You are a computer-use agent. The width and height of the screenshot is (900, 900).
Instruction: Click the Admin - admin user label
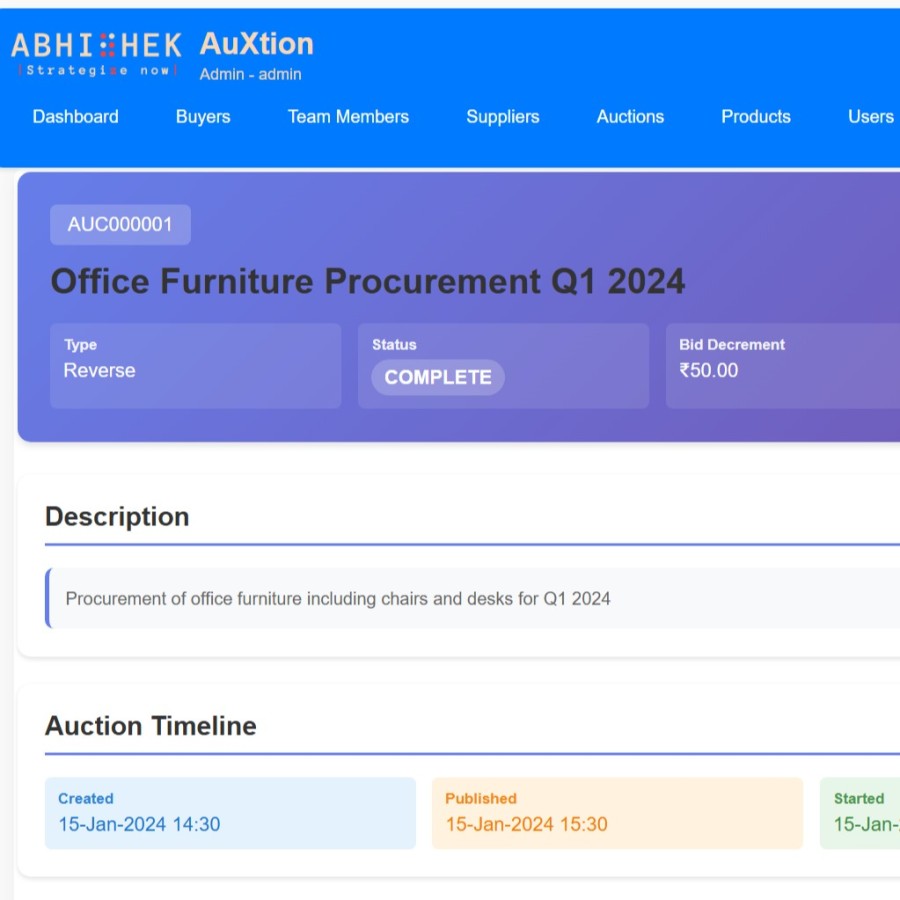pos(250,74)
